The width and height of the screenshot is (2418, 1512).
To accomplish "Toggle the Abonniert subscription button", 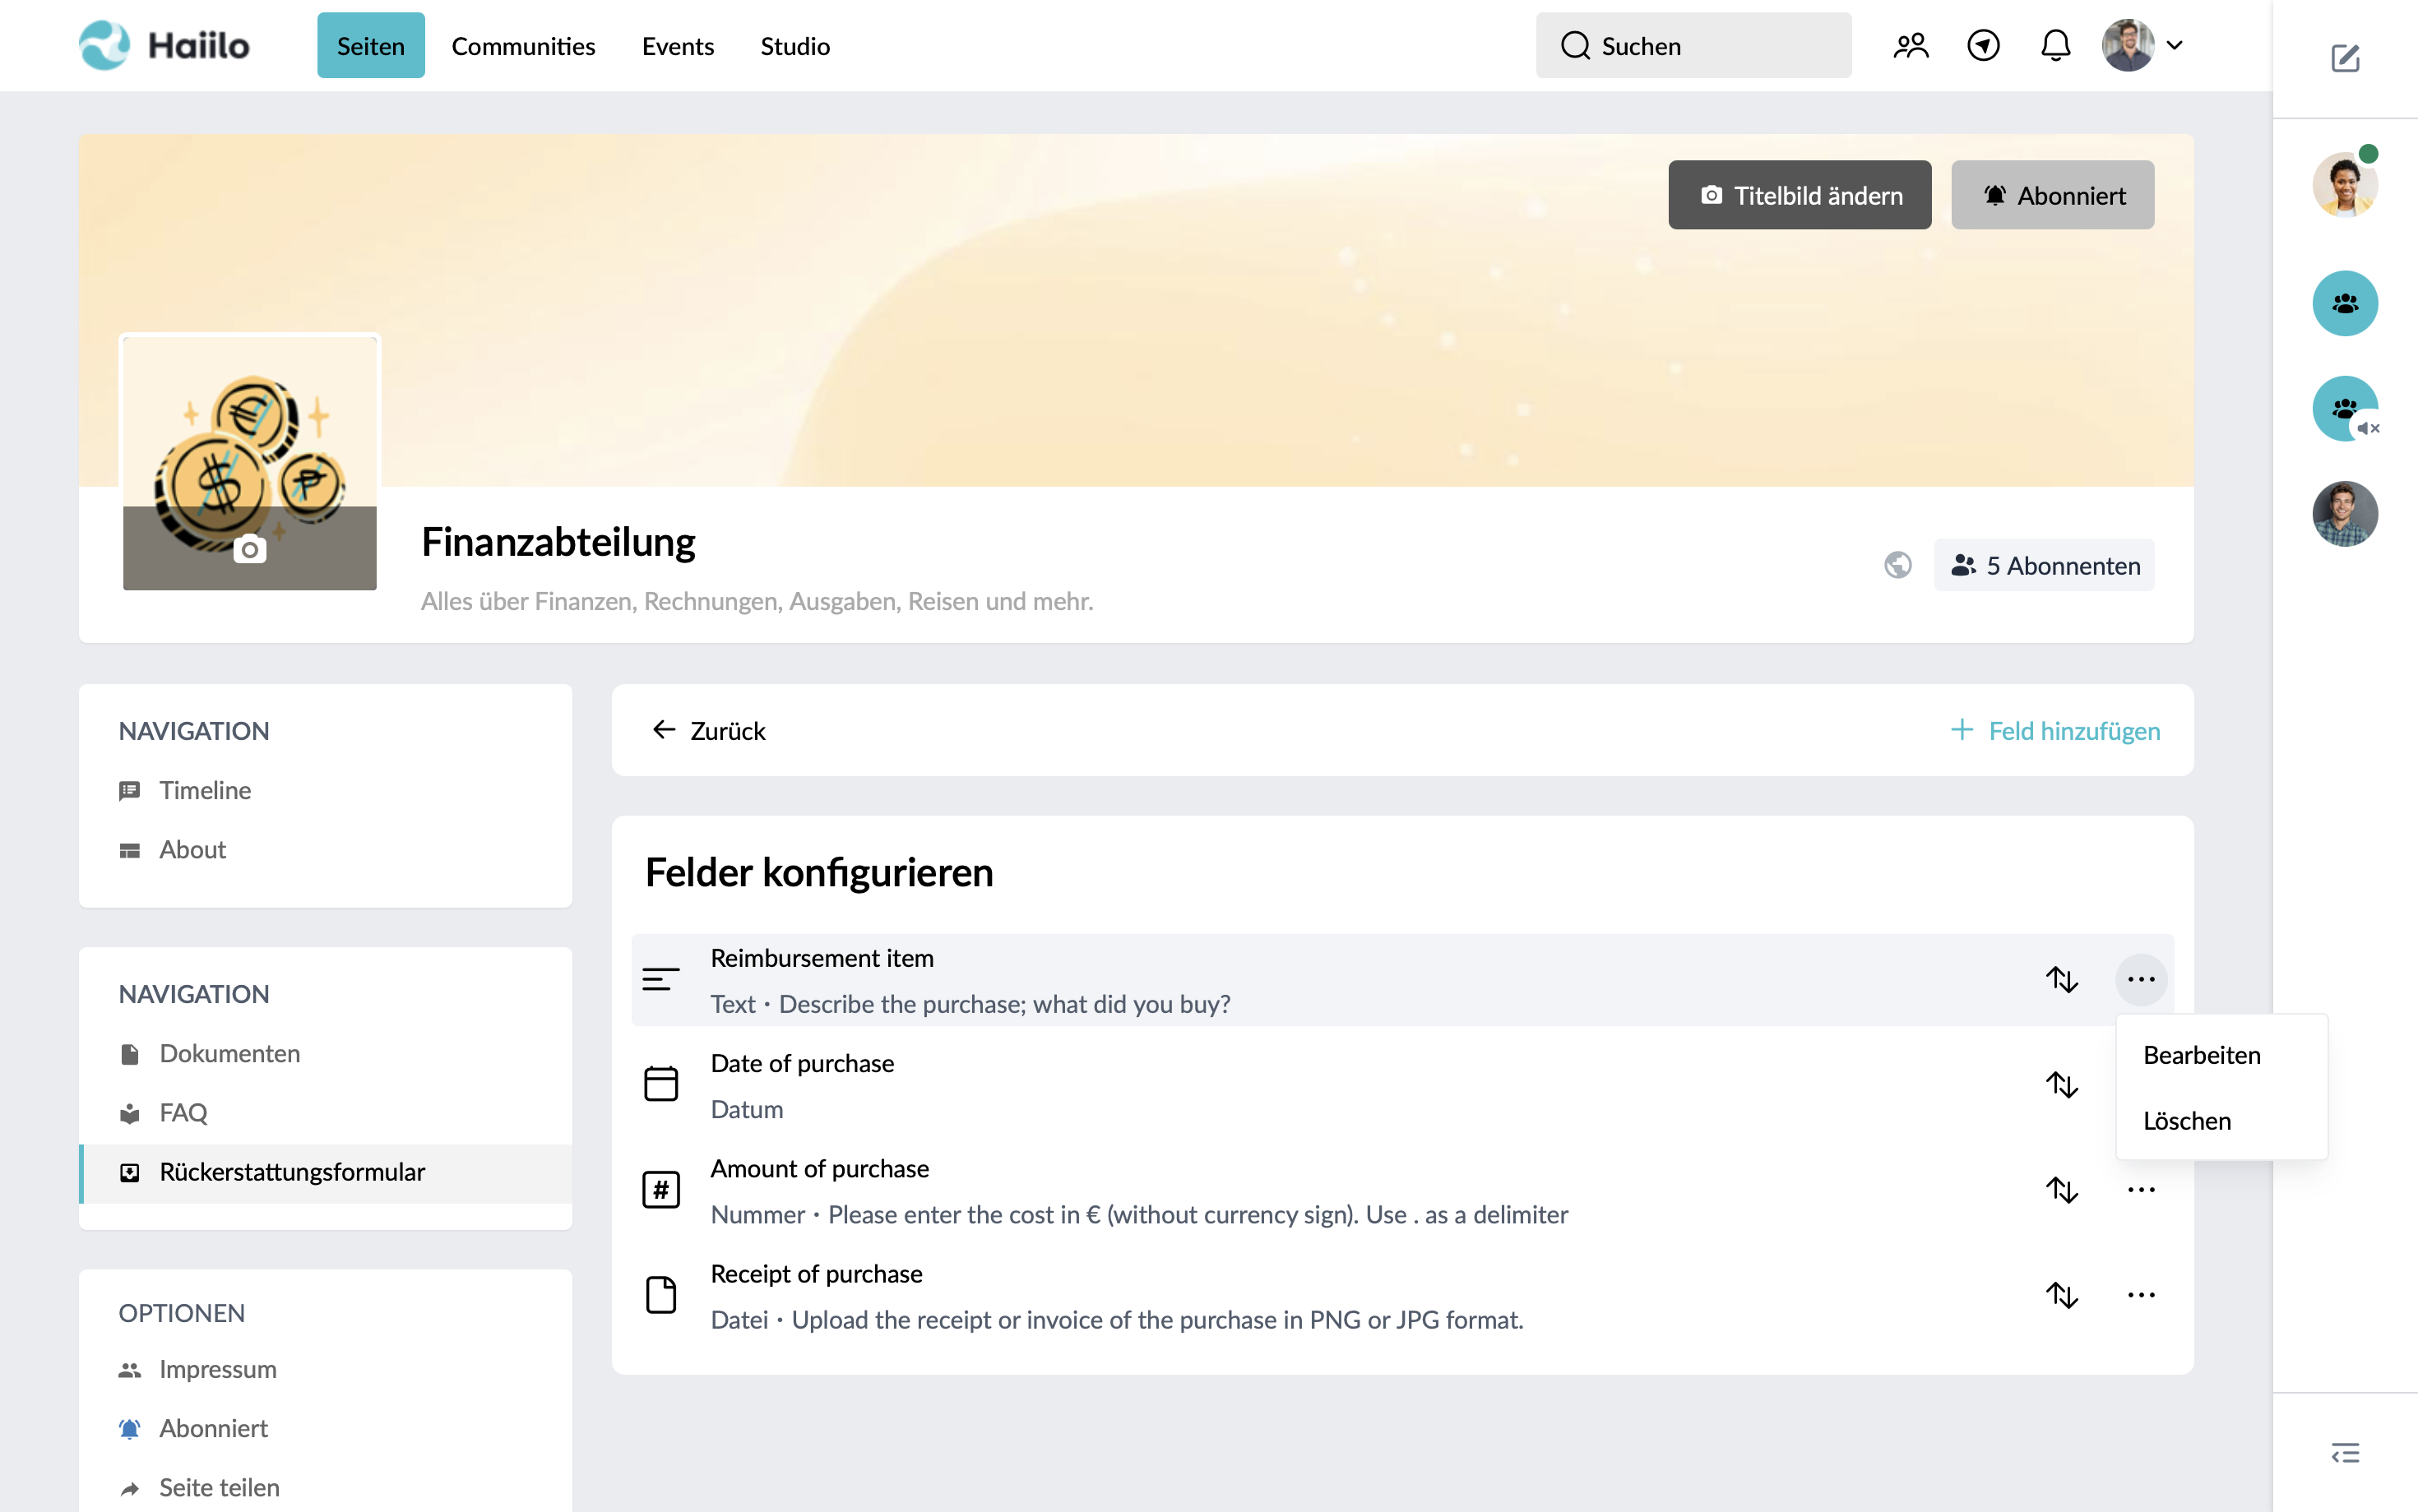I will tap(2052, 195).
